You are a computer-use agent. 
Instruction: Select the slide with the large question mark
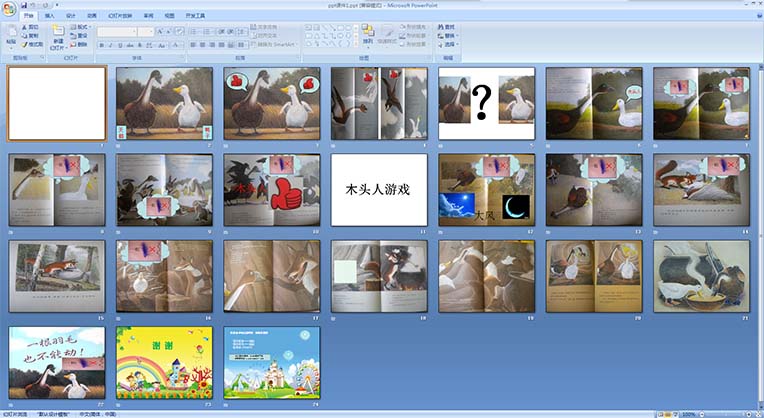(x=487, y=103)
